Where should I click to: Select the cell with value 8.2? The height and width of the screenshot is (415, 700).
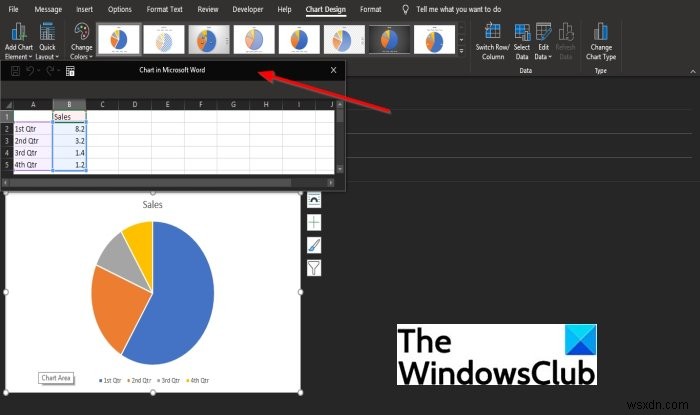click(x=69, y=129)
